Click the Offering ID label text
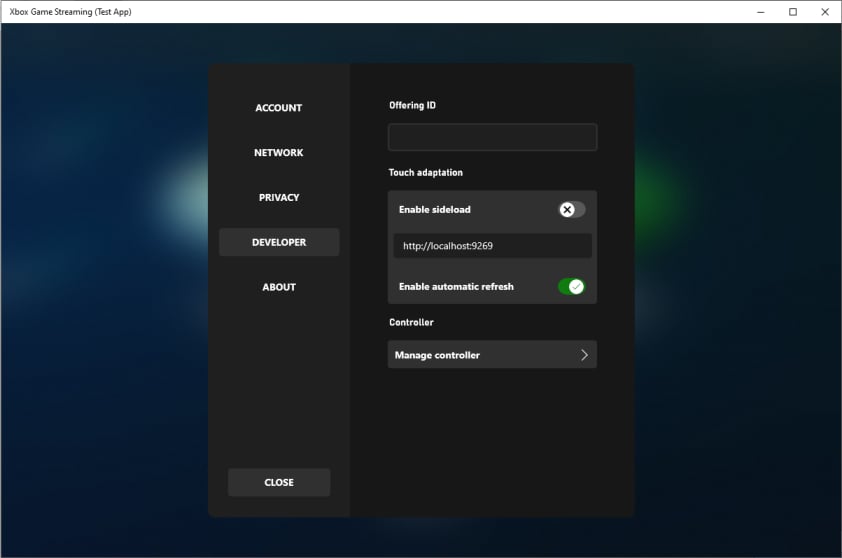The height and width of the screenshot is (558, 842). click(x=412, y=105)
